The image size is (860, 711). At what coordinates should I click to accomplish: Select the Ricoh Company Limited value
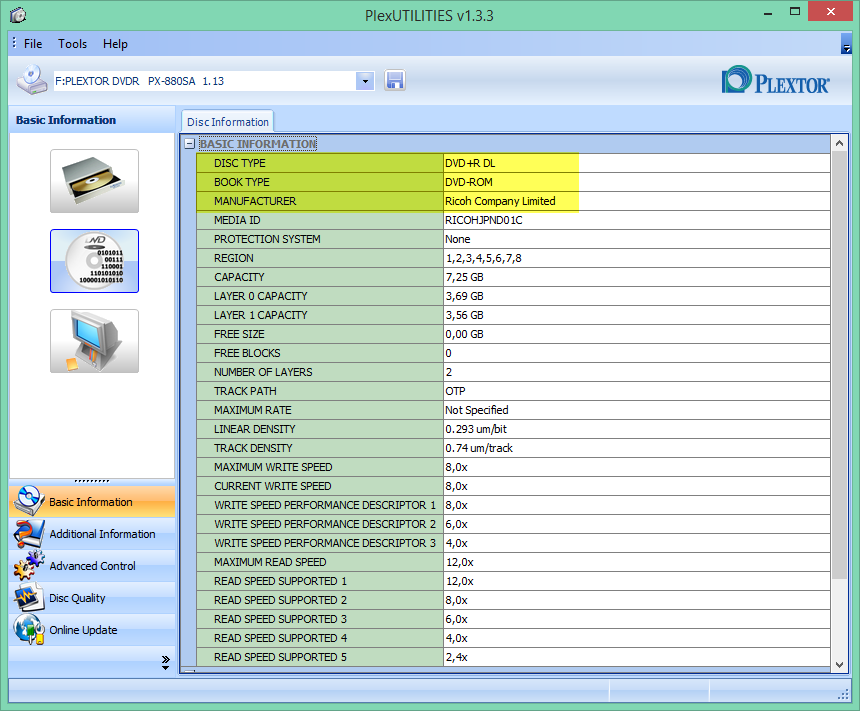click(500, 201)
